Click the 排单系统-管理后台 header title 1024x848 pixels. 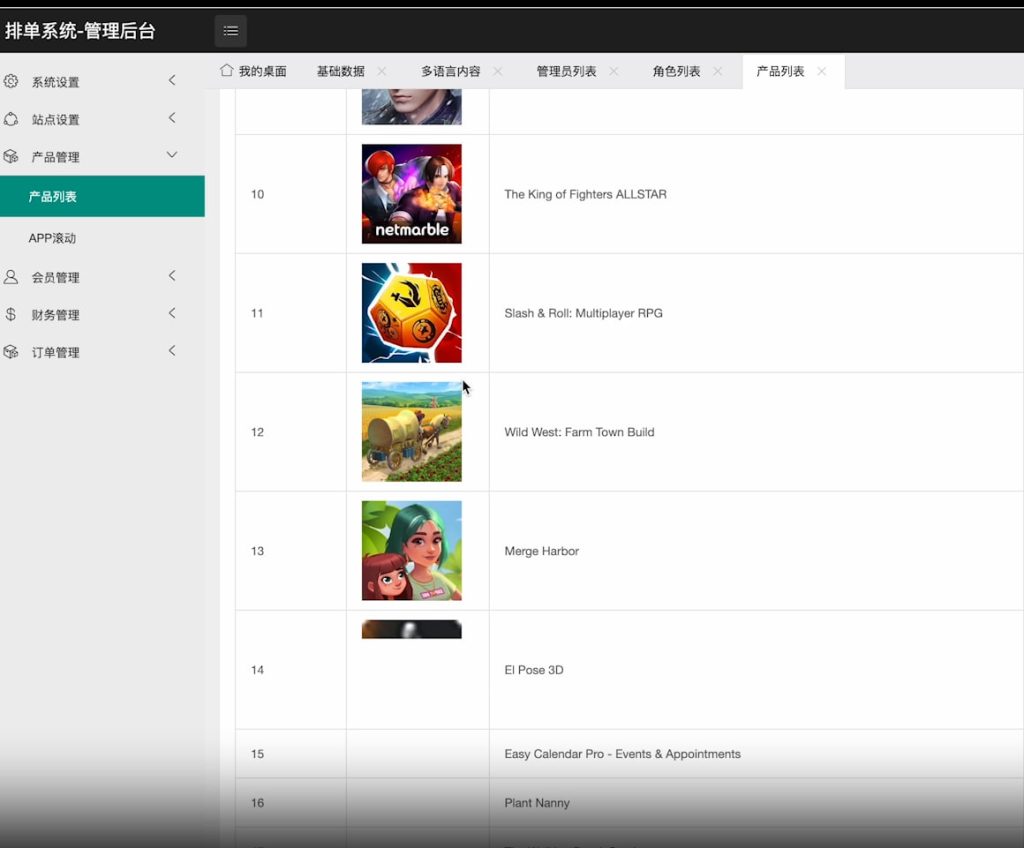click(x=80, y=31)
